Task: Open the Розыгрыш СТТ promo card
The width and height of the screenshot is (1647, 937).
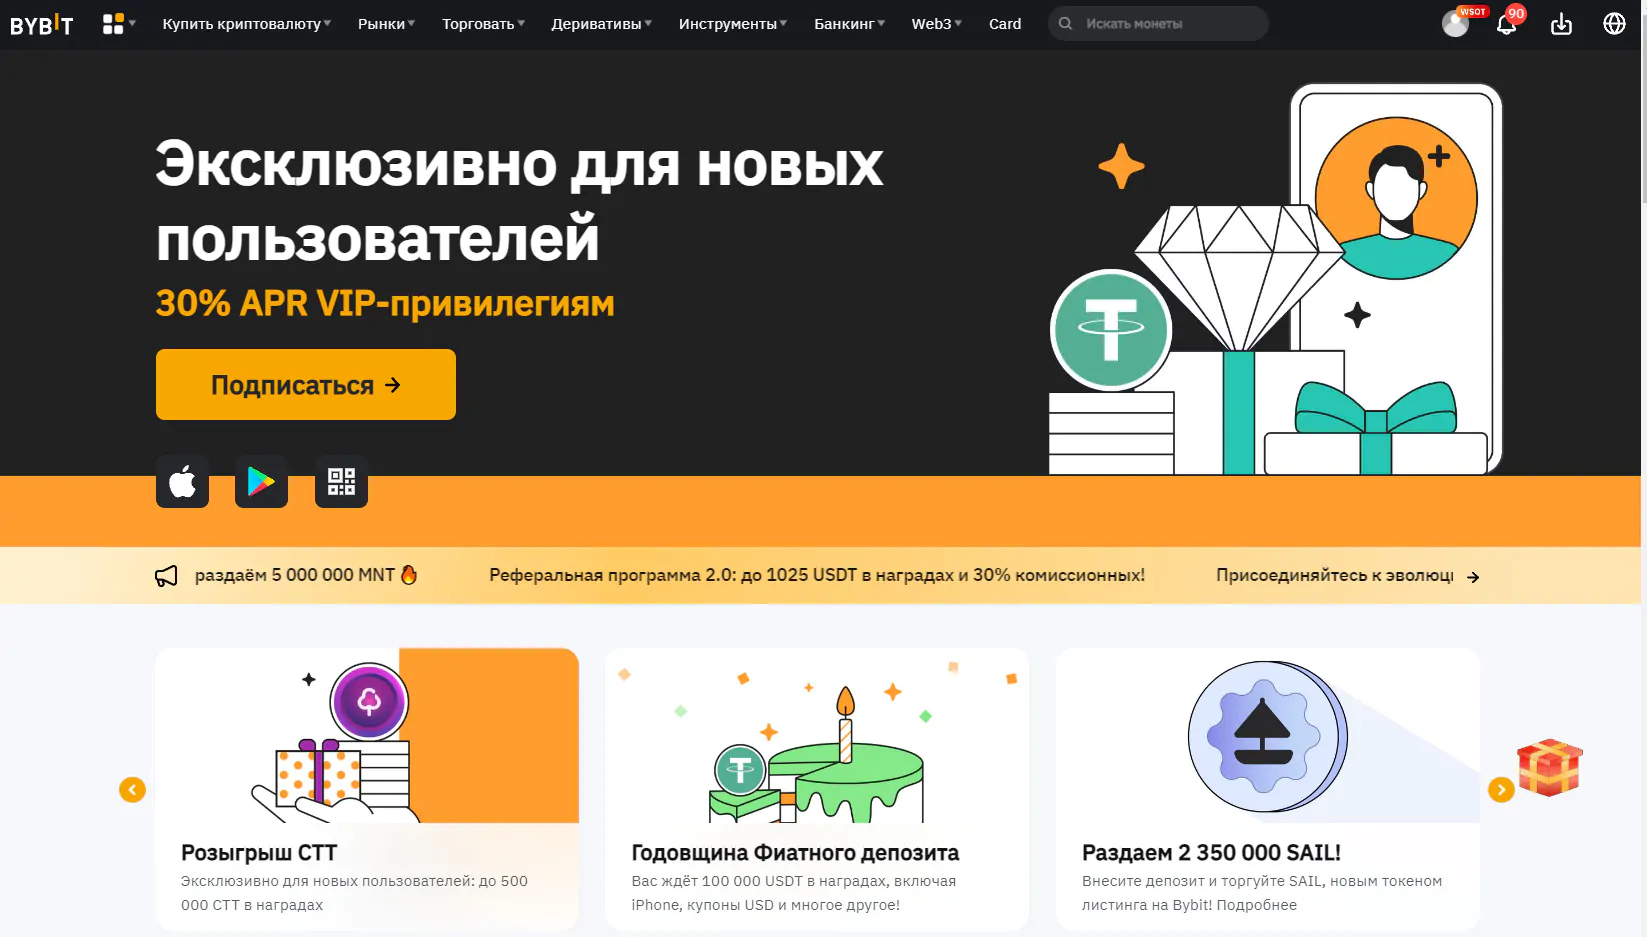Action: coord(367,789)
